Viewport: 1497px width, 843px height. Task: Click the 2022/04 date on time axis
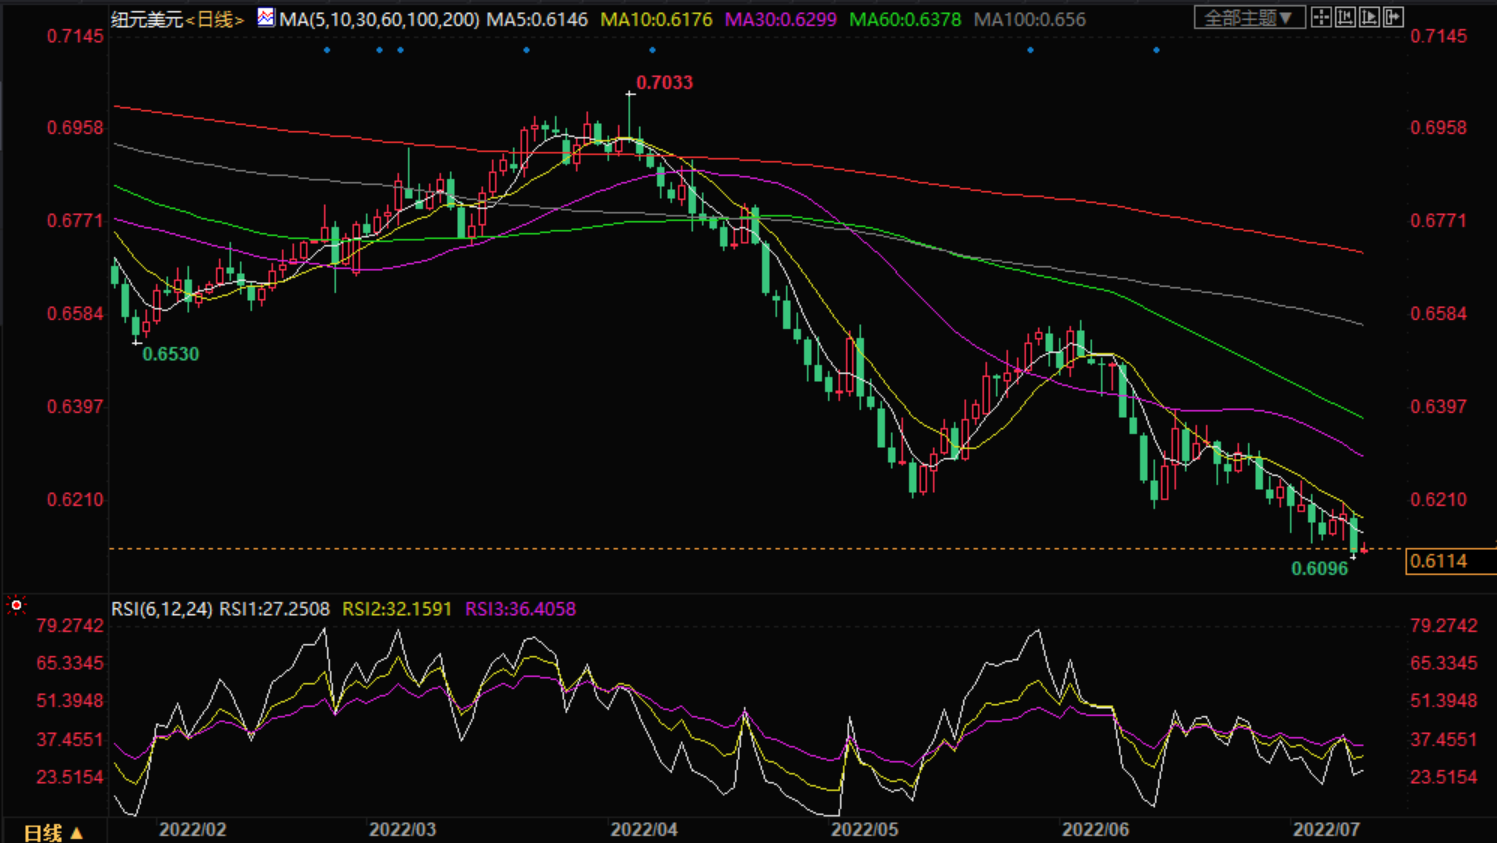[644, 829]
